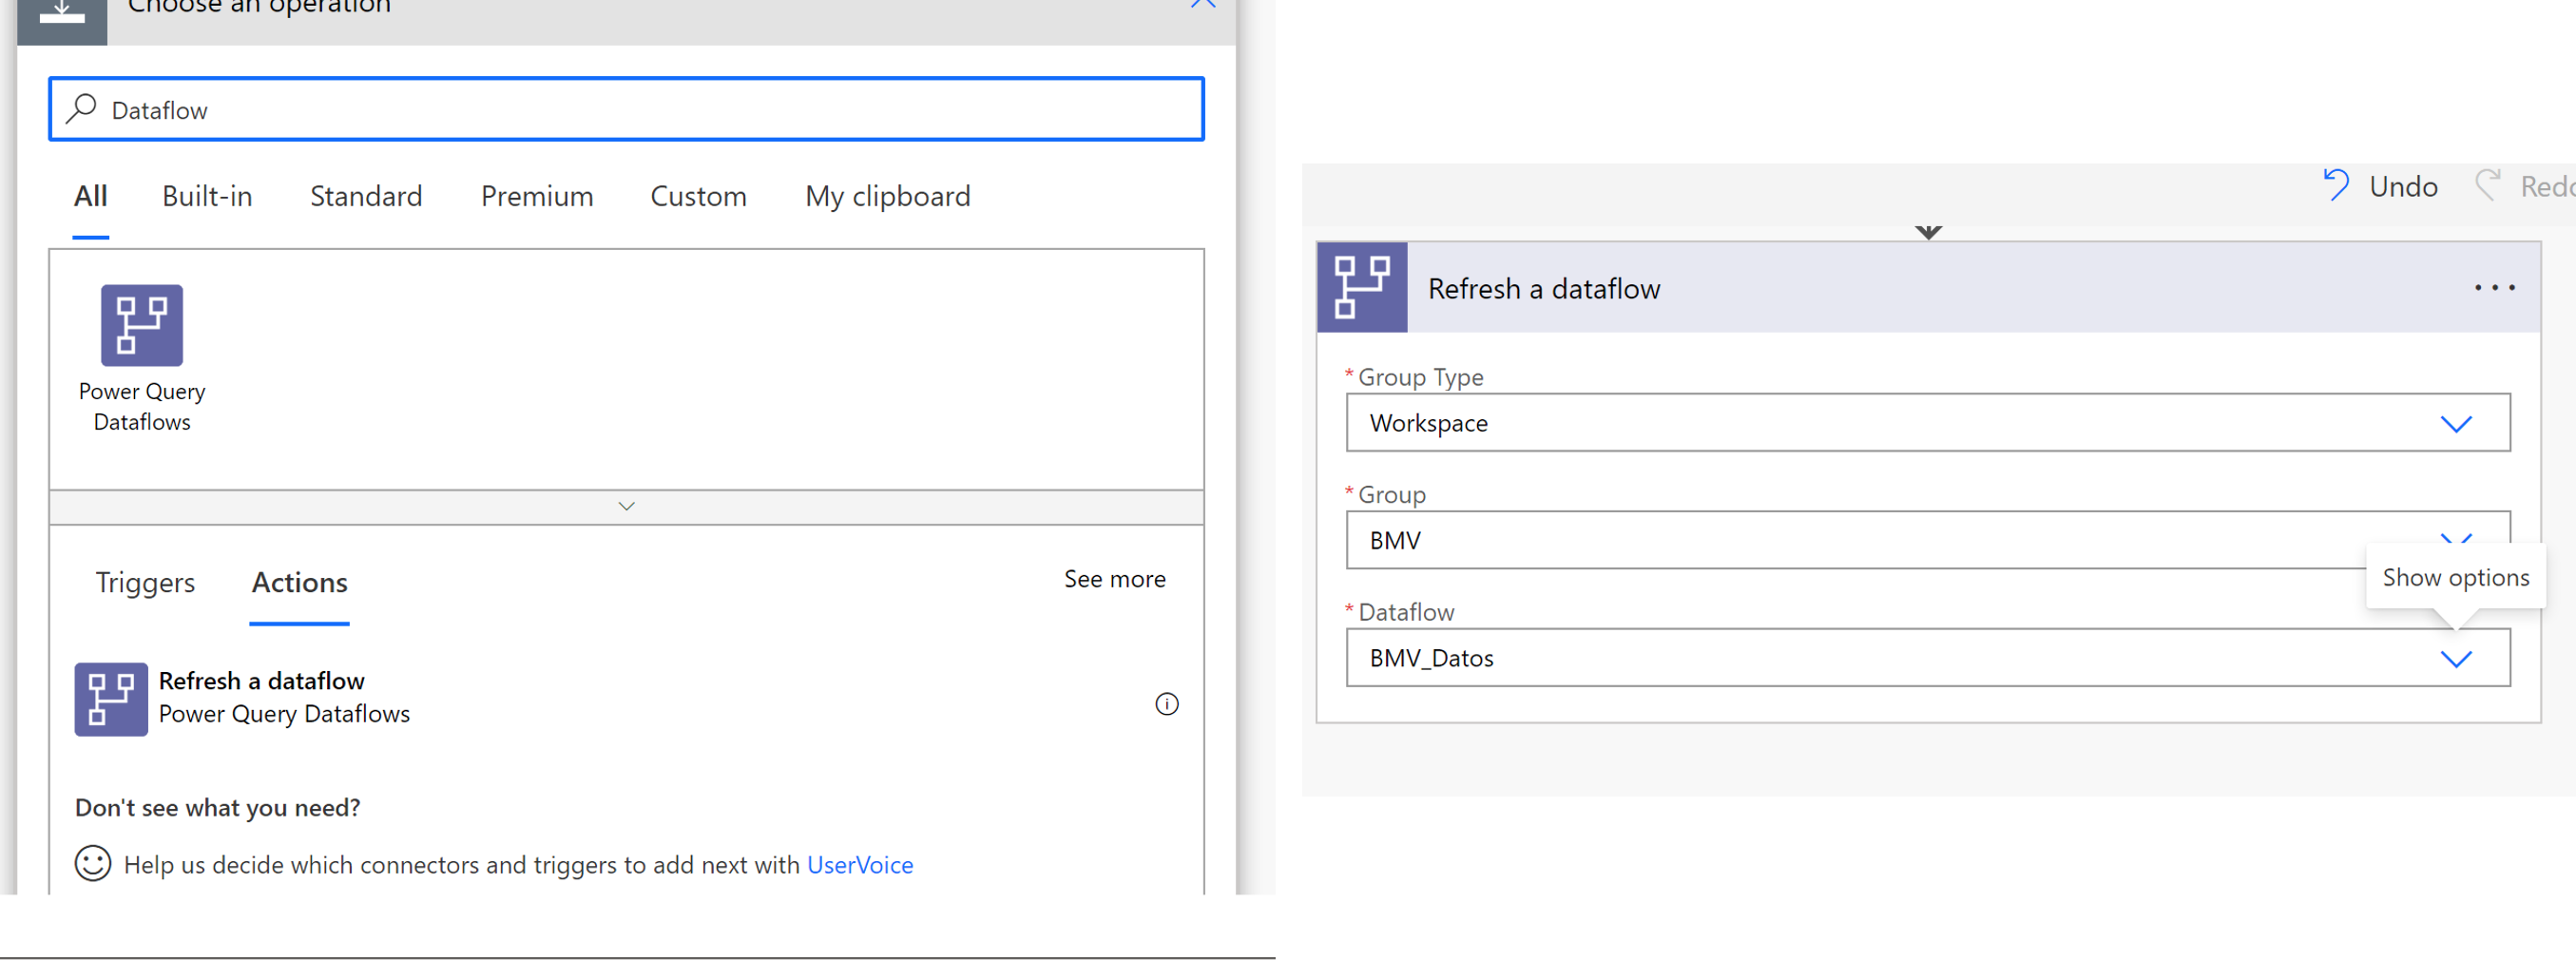The width and height of the screenshot is (2576, 960).
Task: Open the info tooltip for Refresh a dataflow
Action: (1166, 703)
